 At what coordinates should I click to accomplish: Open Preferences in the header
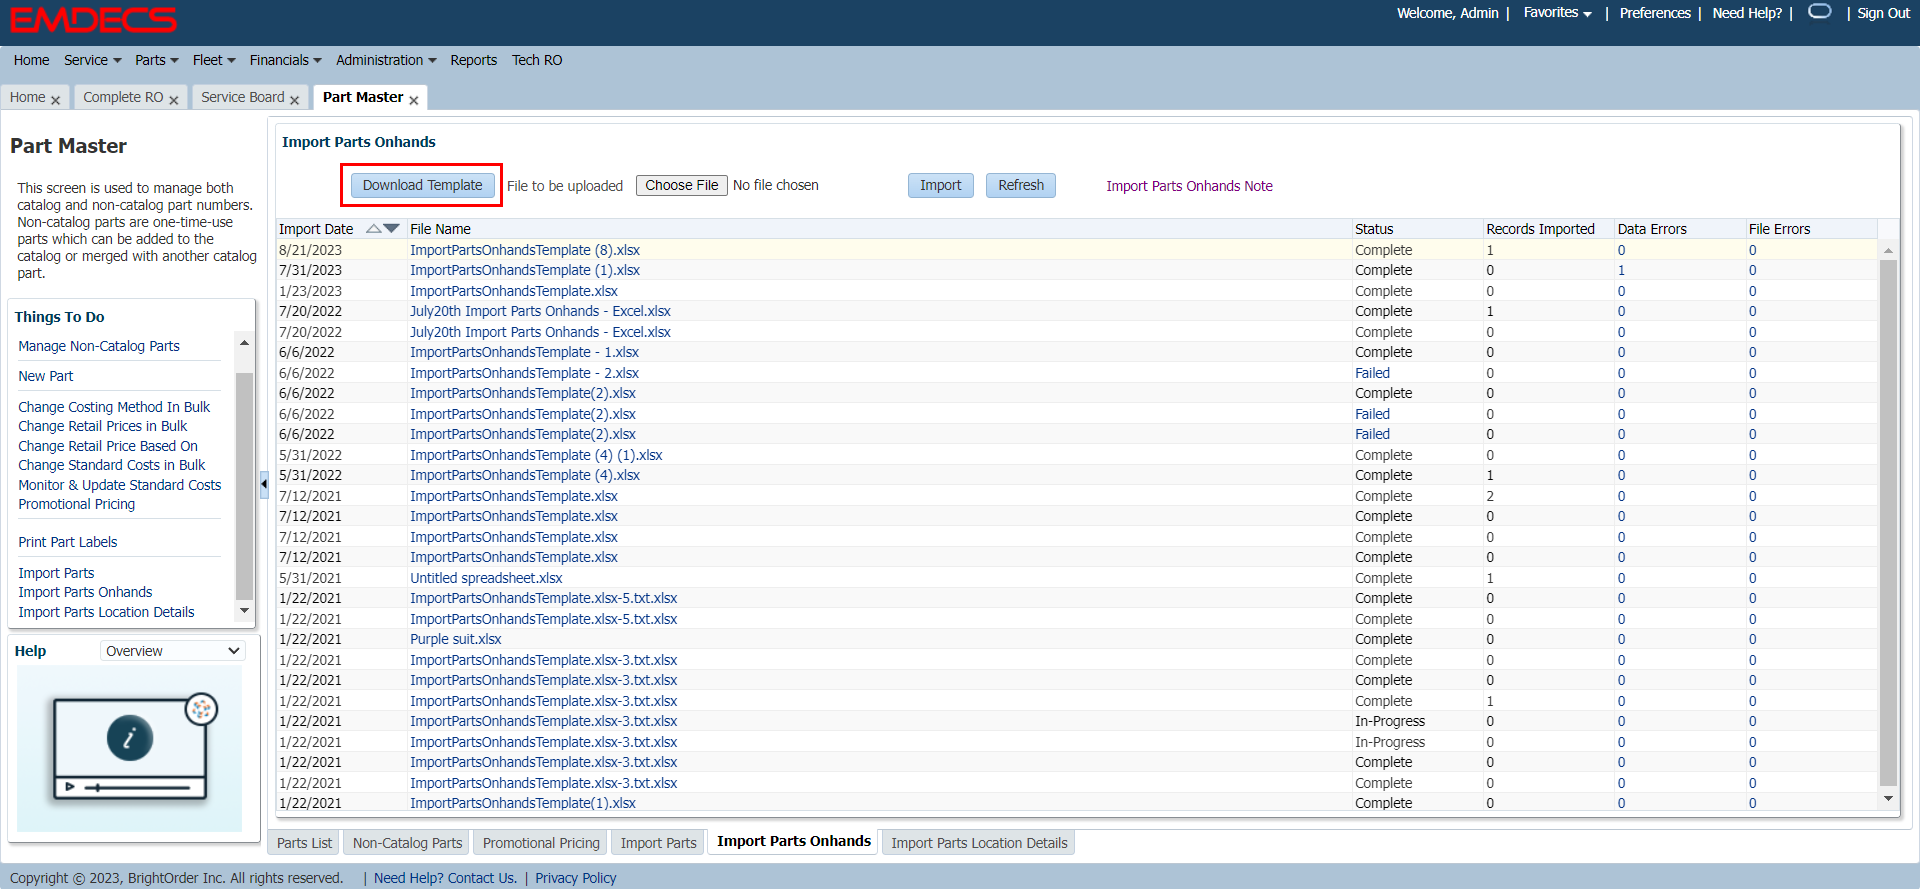click(x=1655, y=13)
